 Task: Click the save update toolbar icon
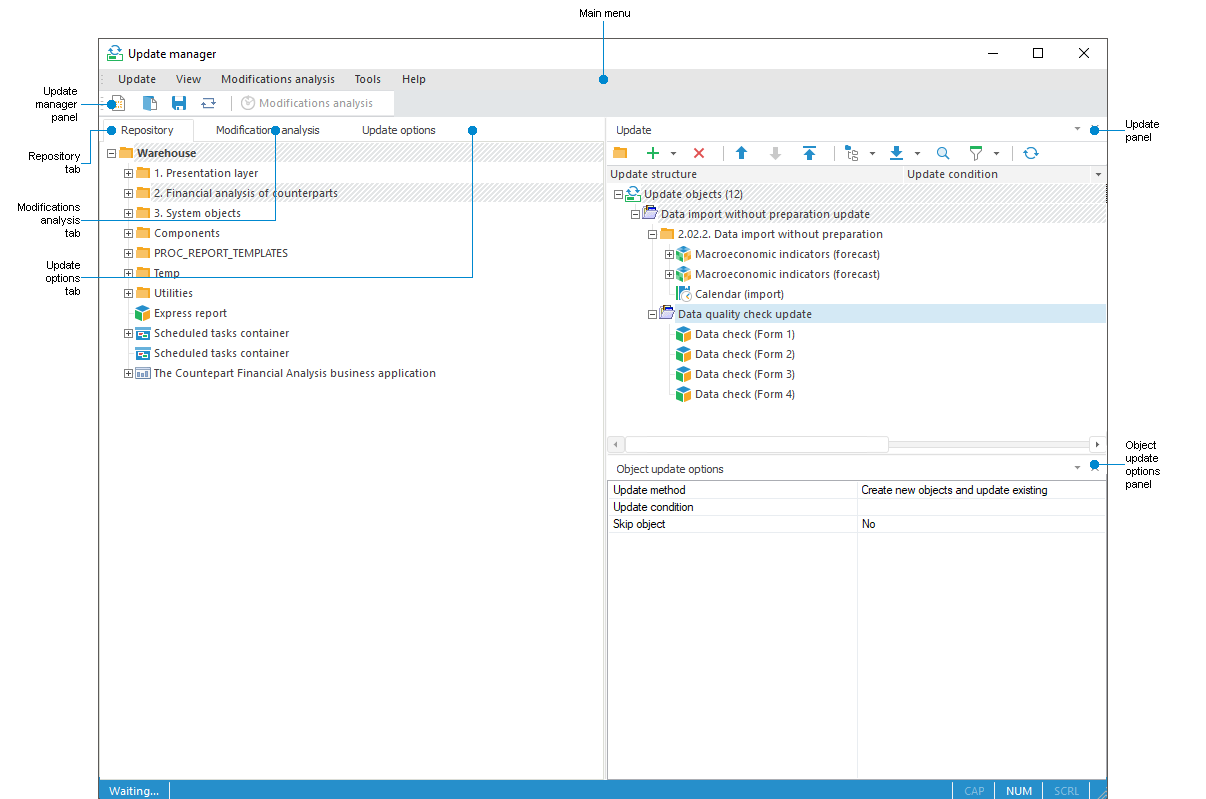pos(179,103)
